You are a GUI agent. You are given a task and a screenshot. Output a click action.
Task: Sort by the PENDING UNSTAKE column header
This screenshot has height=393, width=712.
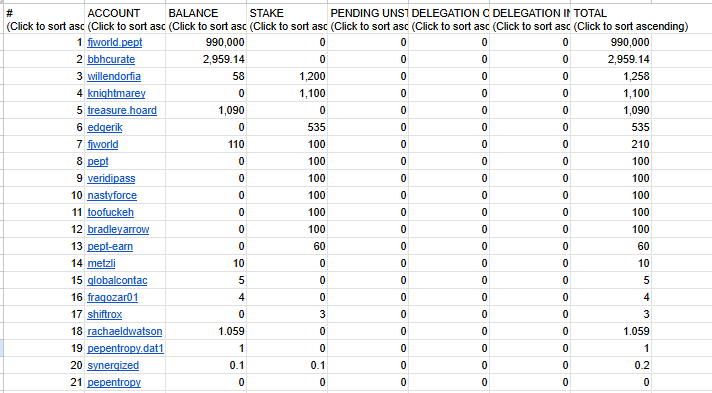click(x=368, y=20)
